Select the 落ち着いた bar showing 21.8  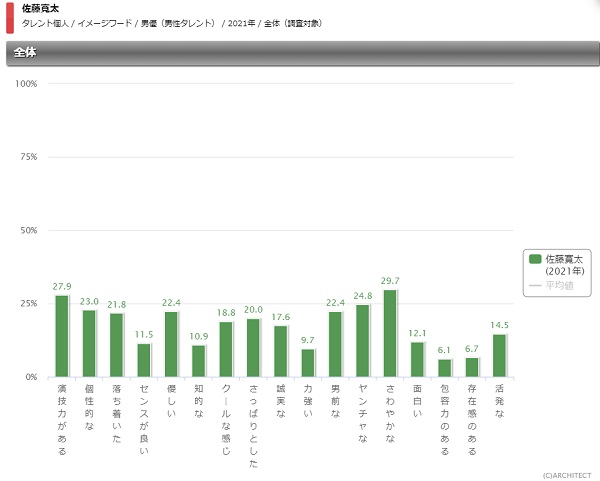click(117, 345)
